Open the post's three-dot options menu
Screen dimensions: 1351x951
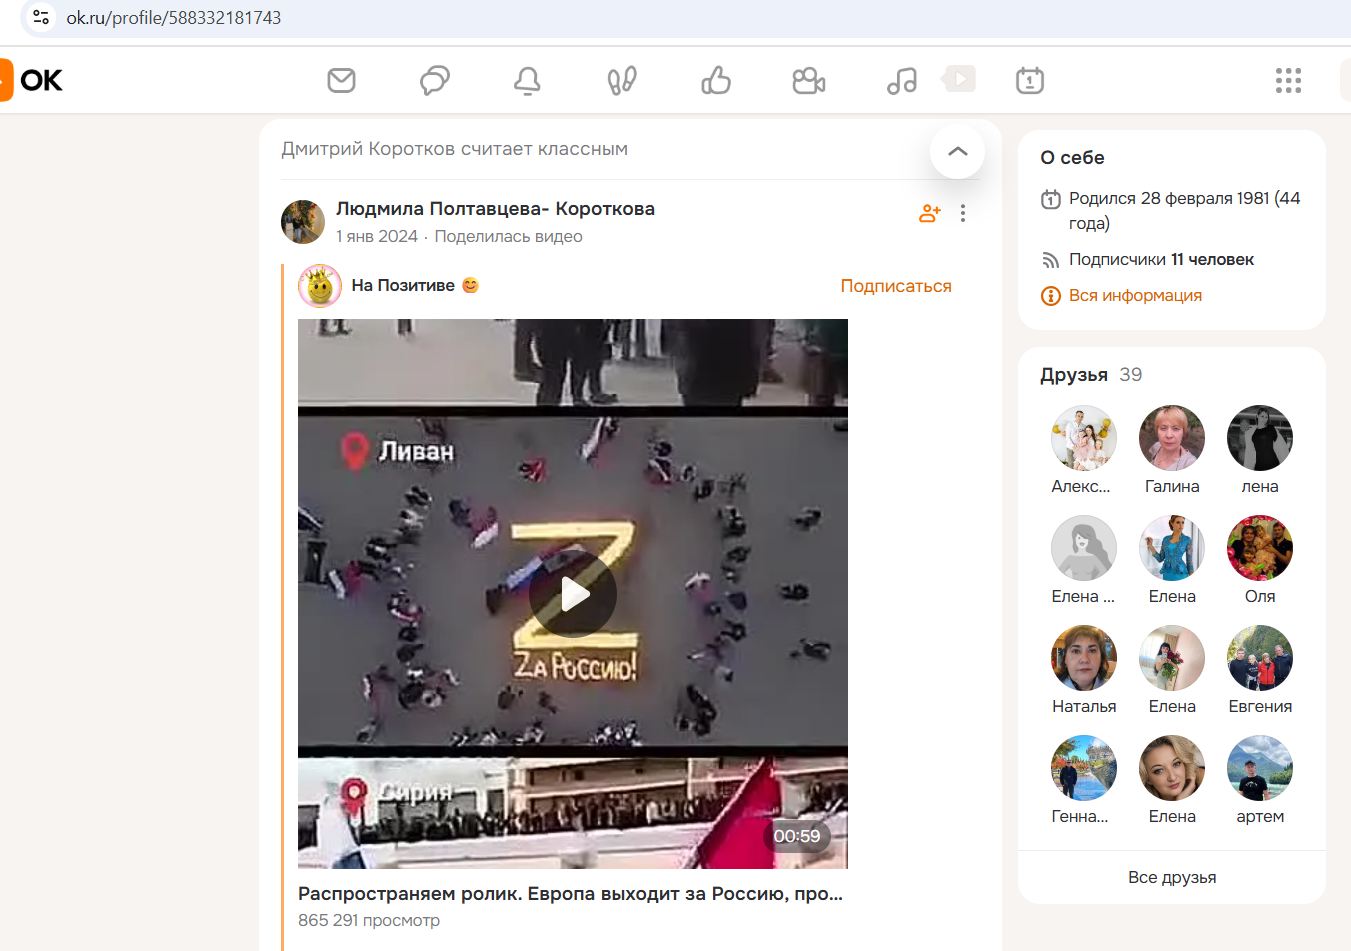tap(962, 213)
